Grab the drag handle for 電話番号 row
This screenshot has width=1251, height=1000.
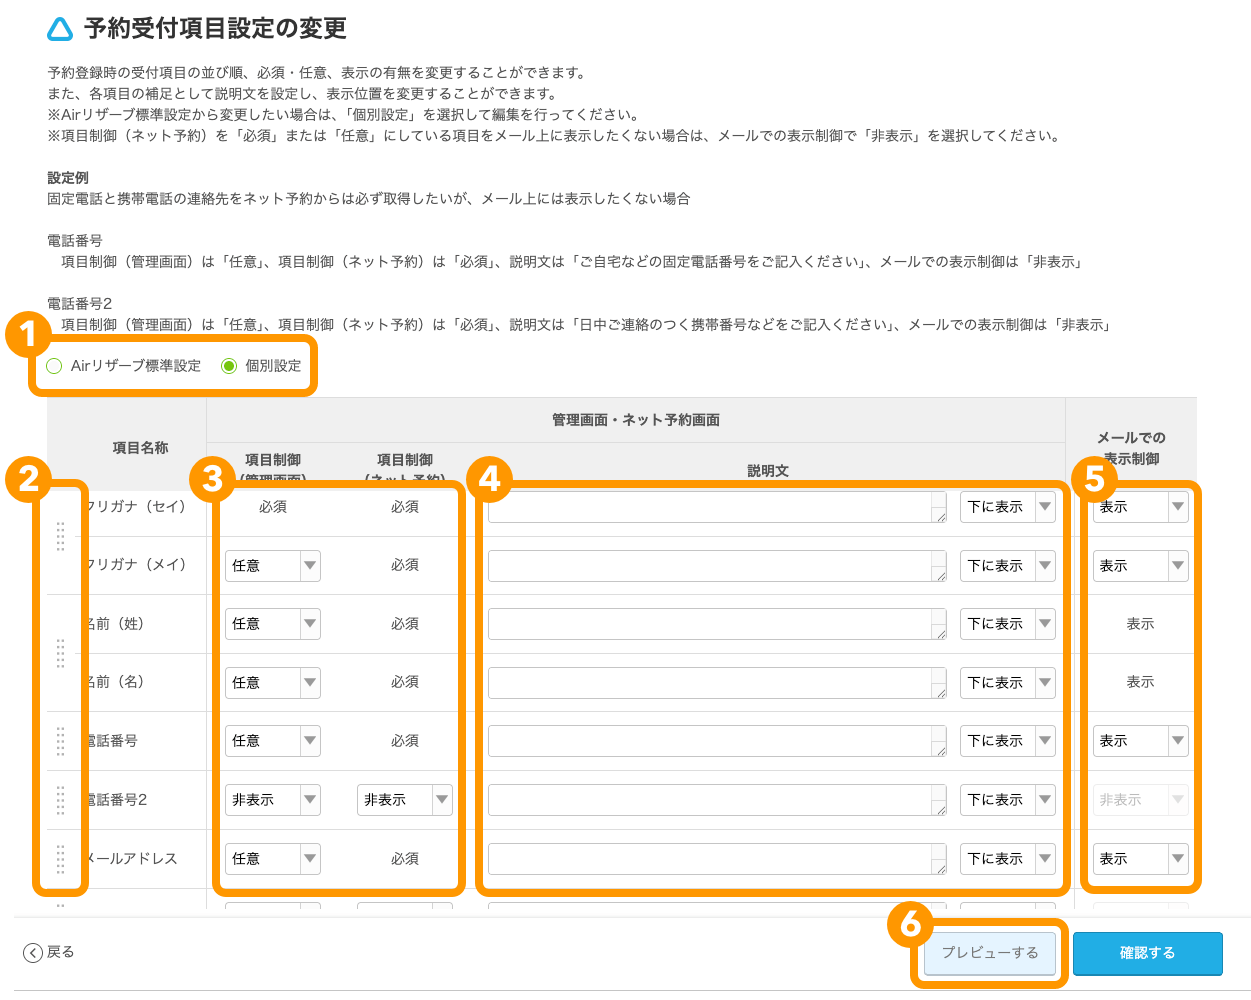pyautogui.click(x=60, y=741)
